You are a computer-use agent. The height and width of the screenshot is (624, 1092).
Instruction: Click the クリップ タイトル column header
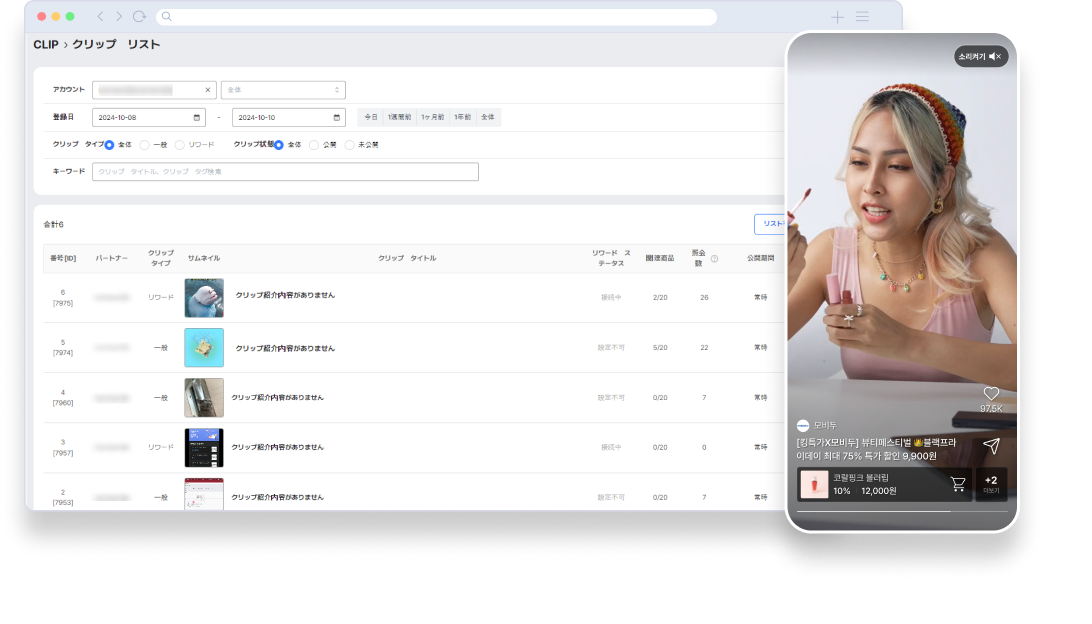pyautogui.click(x=407, y=258)
